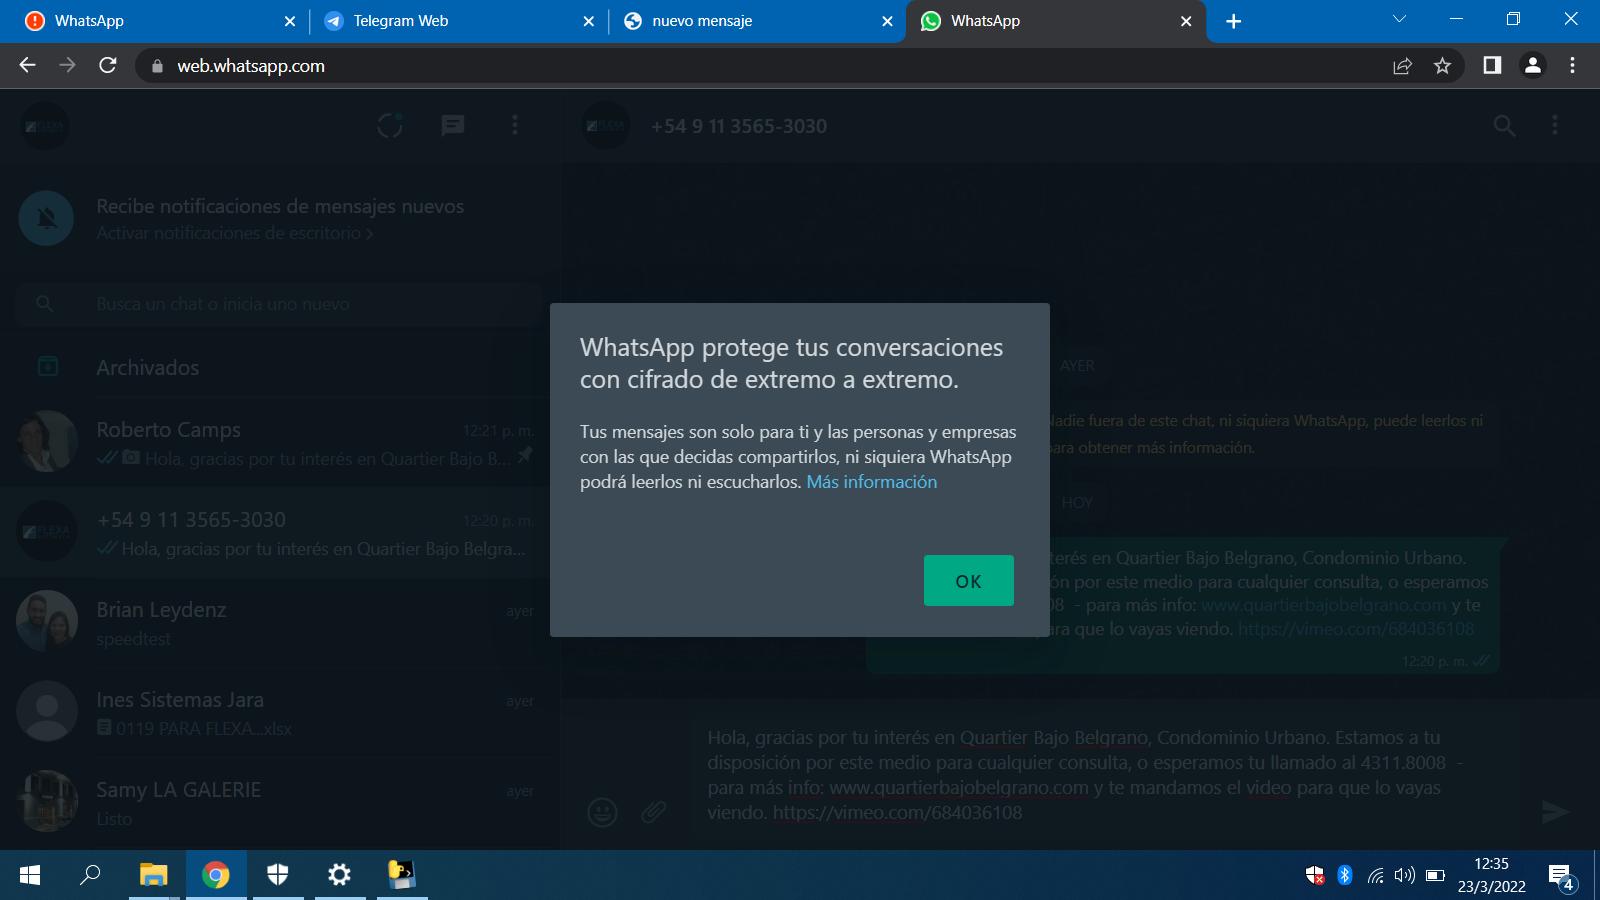
Task: Click Roberto Camps profile picture
Action: pyautogui.click(x=47, y=441)
